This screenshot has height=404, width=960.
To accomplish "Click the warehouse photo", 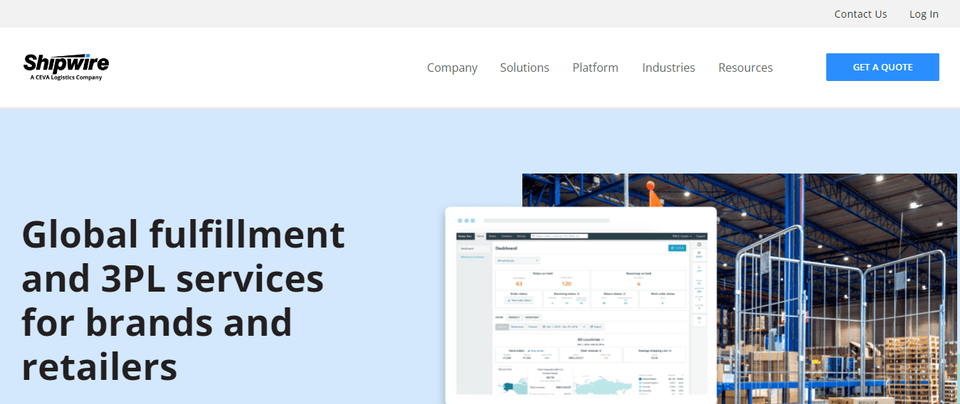I will click(836, 288).
